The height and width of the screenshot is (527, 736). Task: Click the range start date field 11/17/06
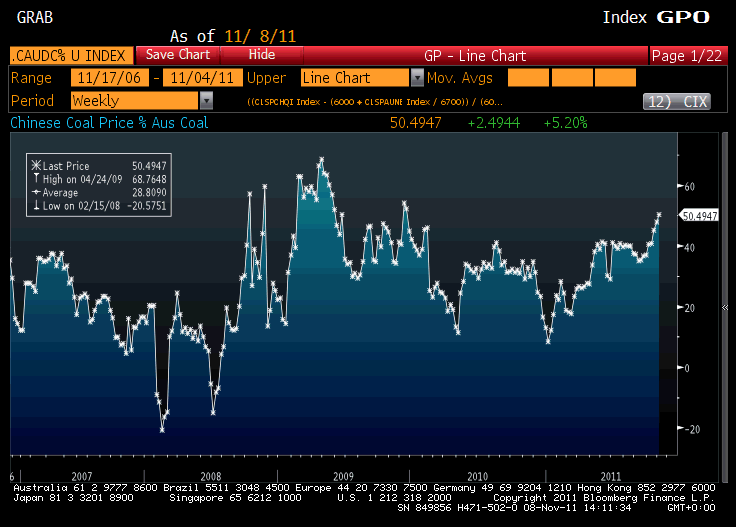(x=108, y=78)
